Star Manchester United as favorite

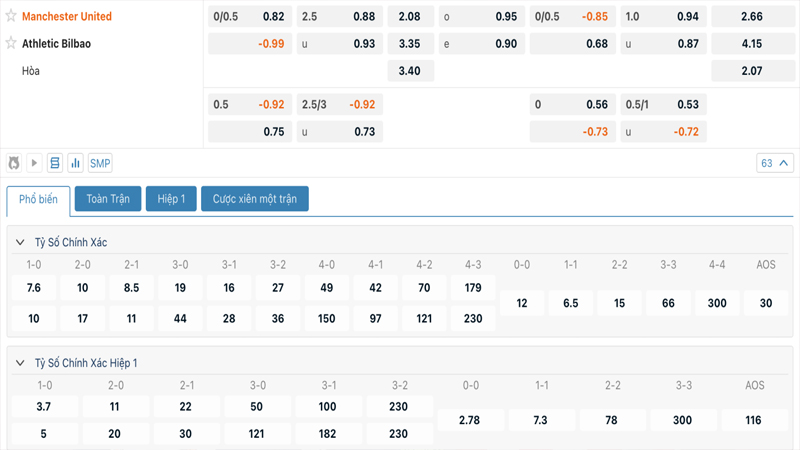click(12, 17)
